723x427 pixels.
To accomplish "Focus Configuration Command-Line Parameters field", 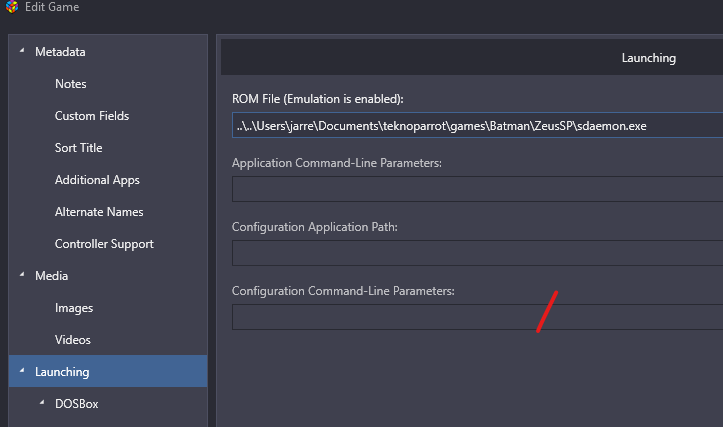I will click(477, 317).
